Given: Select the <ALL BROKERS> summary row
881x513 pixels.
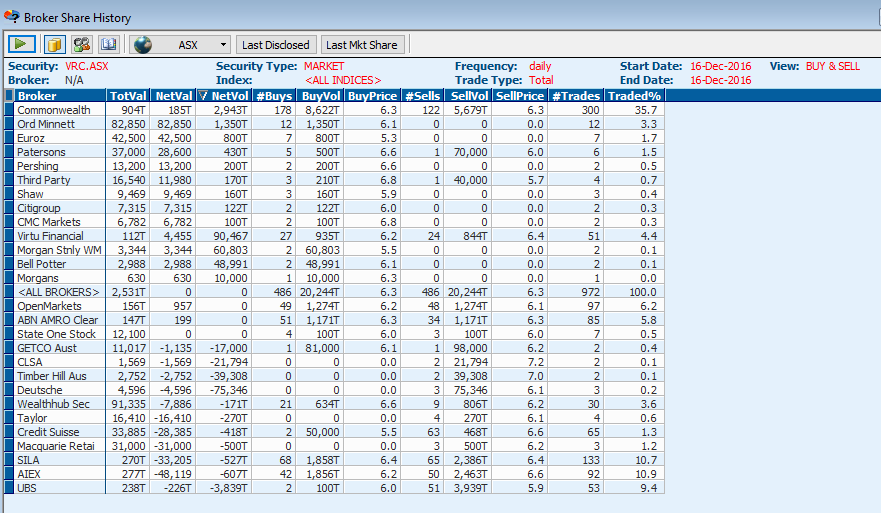Looking at the screenshot, I should [x=335, y=292].
